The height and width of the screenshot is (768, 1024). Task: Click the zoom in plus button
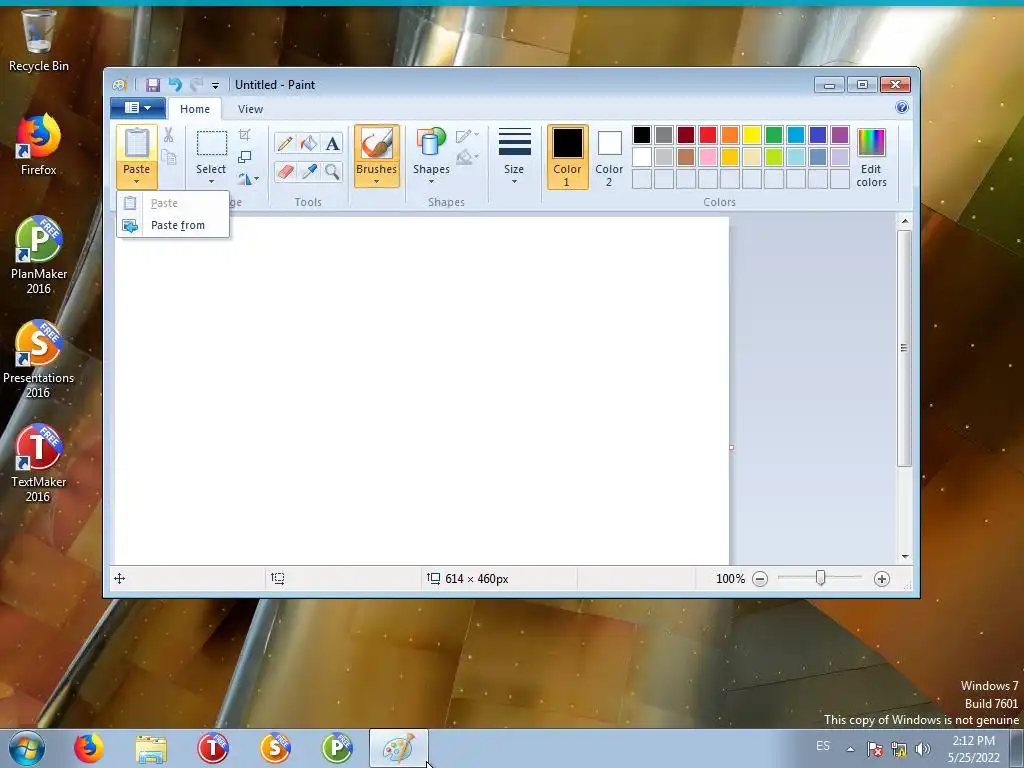[x=882, y=579]
